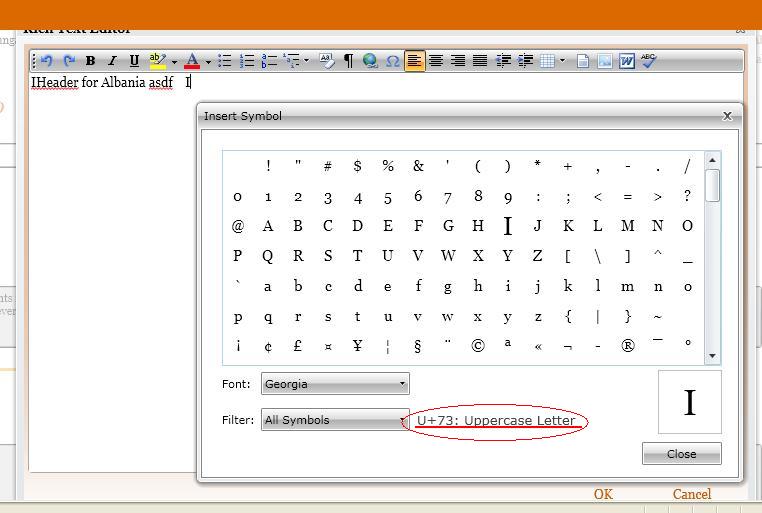Screen dimensions: 762x513
Task: Select the tilde ~ symbol
Action: pos(657,317)
